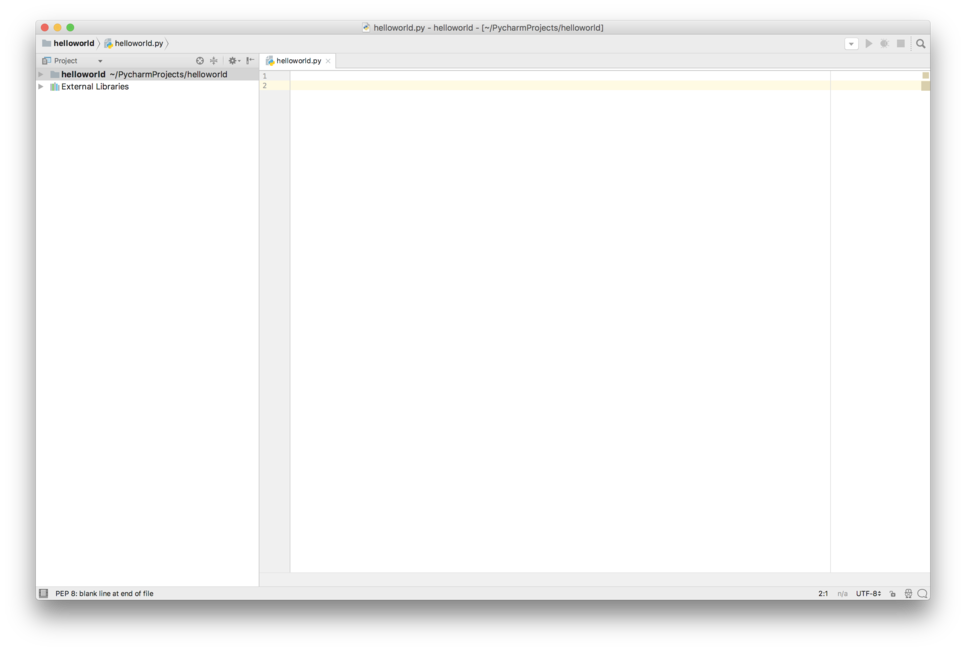Click the n/a line separator indicator

click(x=842, y=593)
